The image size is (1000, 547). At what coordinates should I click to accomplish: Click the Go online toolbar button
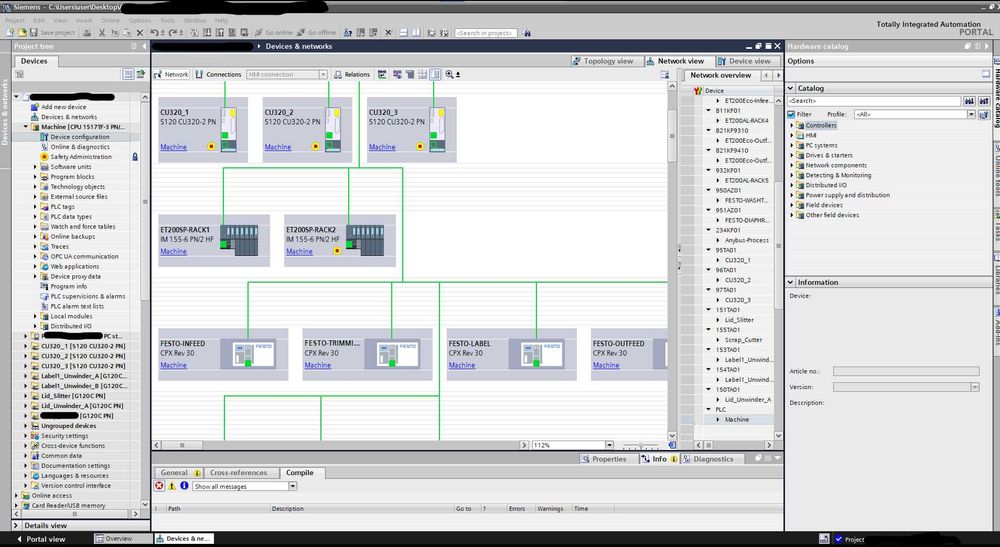pyautogui.click(x=274, y=33)
